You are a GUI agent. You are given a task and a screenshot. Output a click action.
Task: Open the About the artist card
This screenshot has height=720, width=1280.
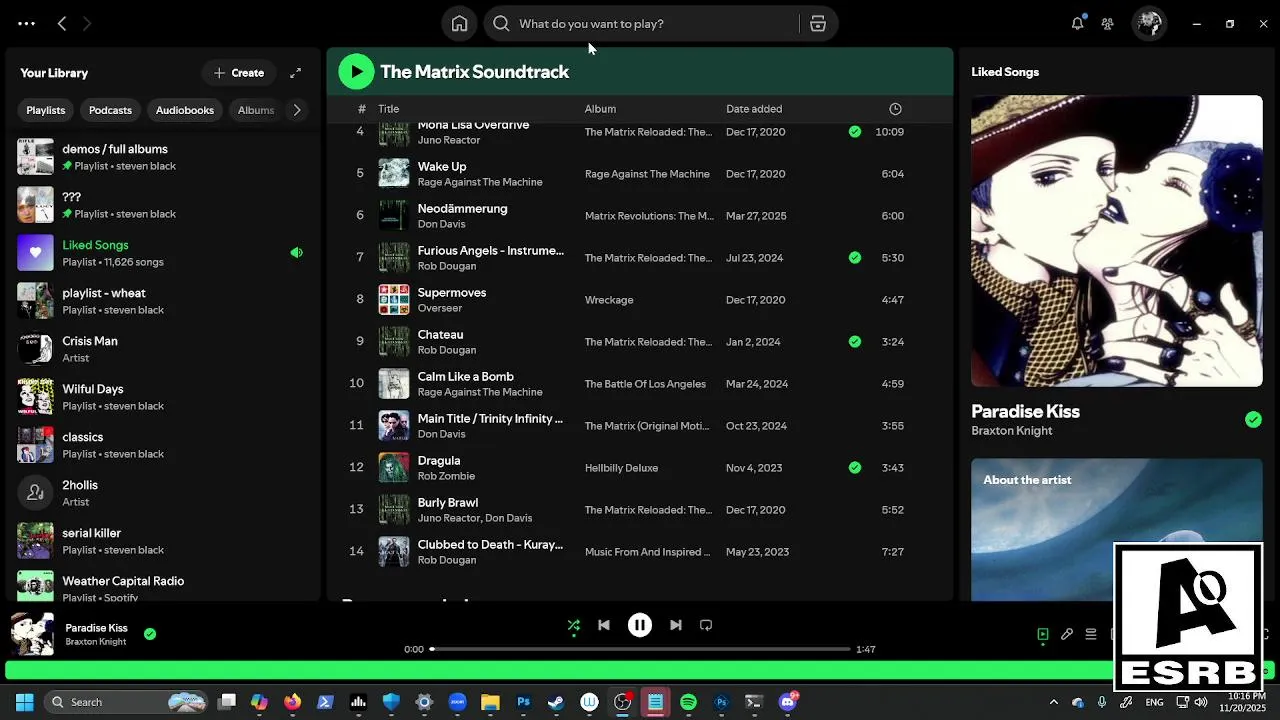click(1117, 530)
